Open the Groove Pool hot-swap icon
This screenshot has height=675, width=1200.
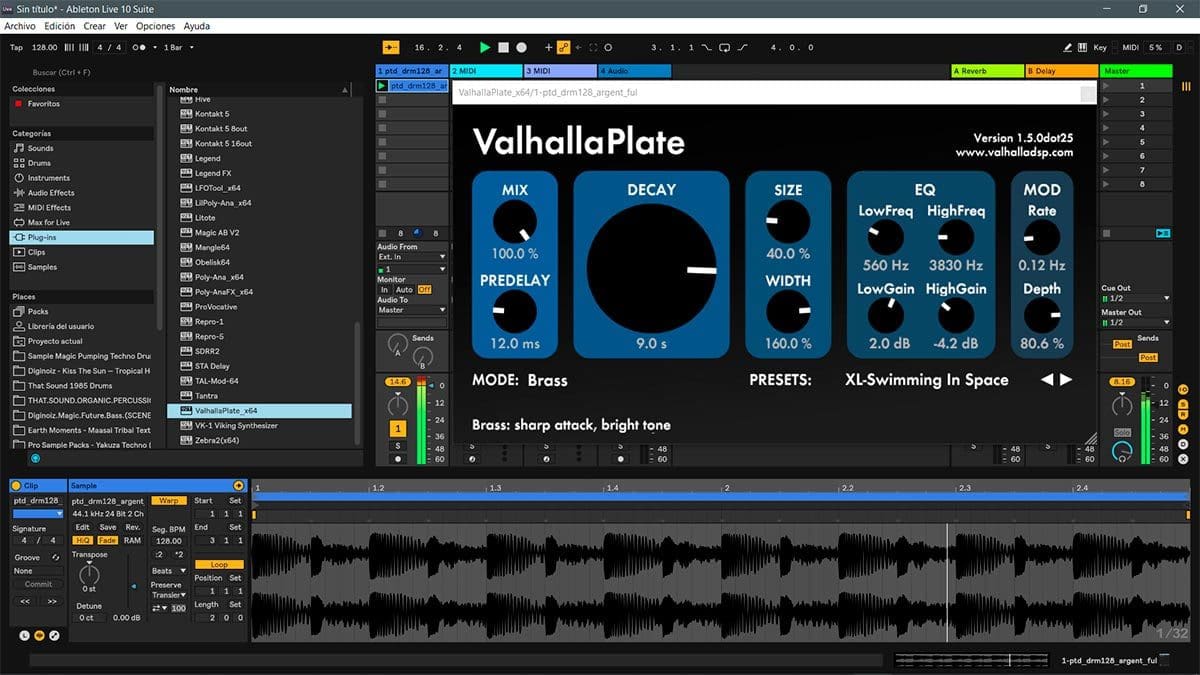tap(55, 557)
